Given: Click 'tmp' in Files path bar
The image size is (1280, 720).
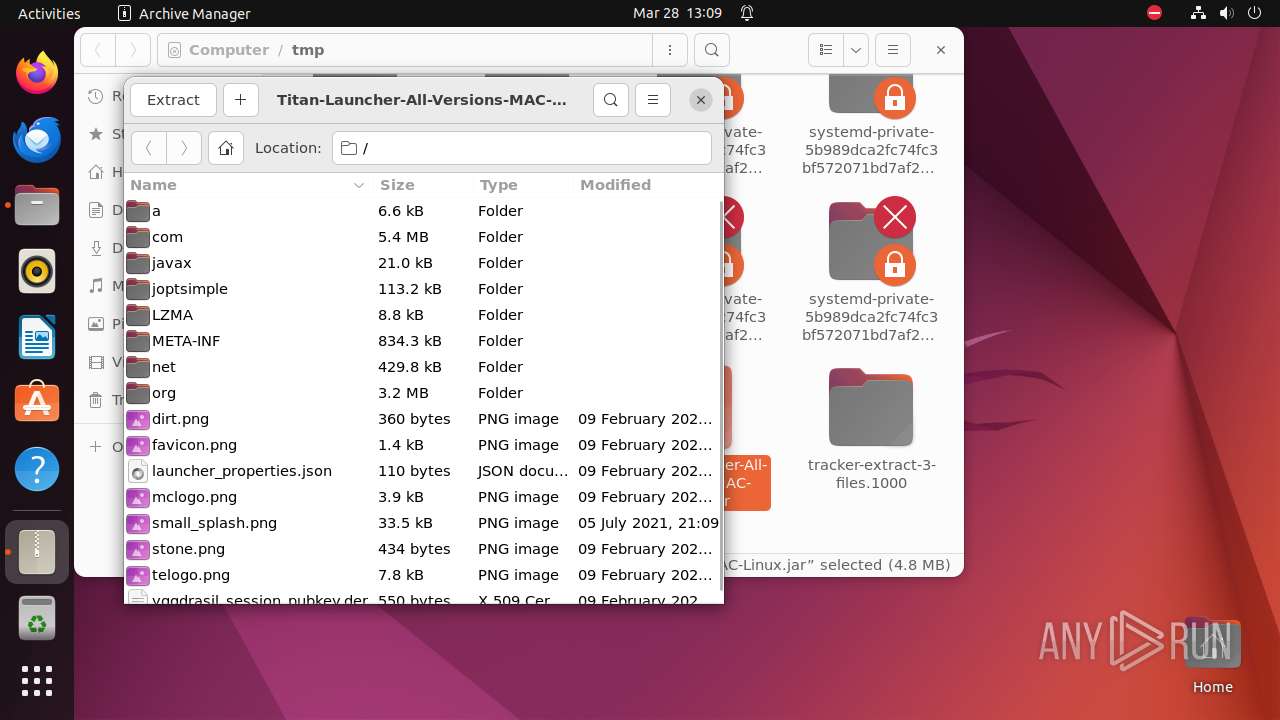Looking at the screenshot, I should 308,50.
